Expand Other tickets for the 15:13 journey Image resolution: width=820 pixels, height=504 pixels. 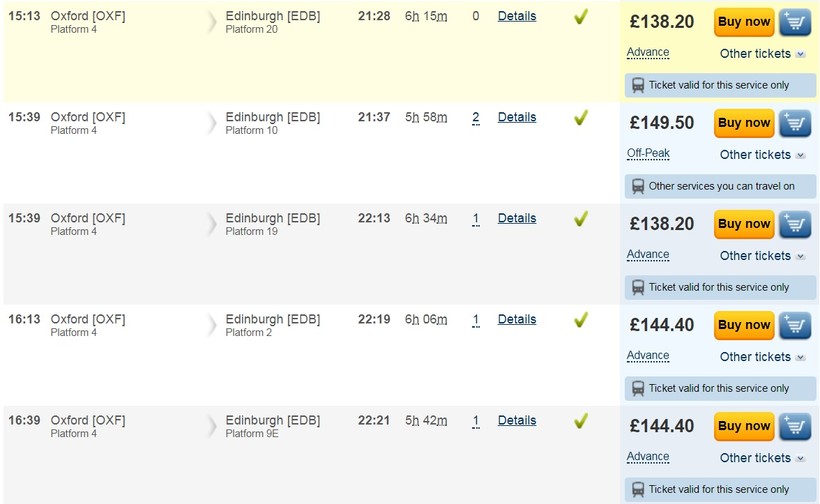[x=762, y=54]
